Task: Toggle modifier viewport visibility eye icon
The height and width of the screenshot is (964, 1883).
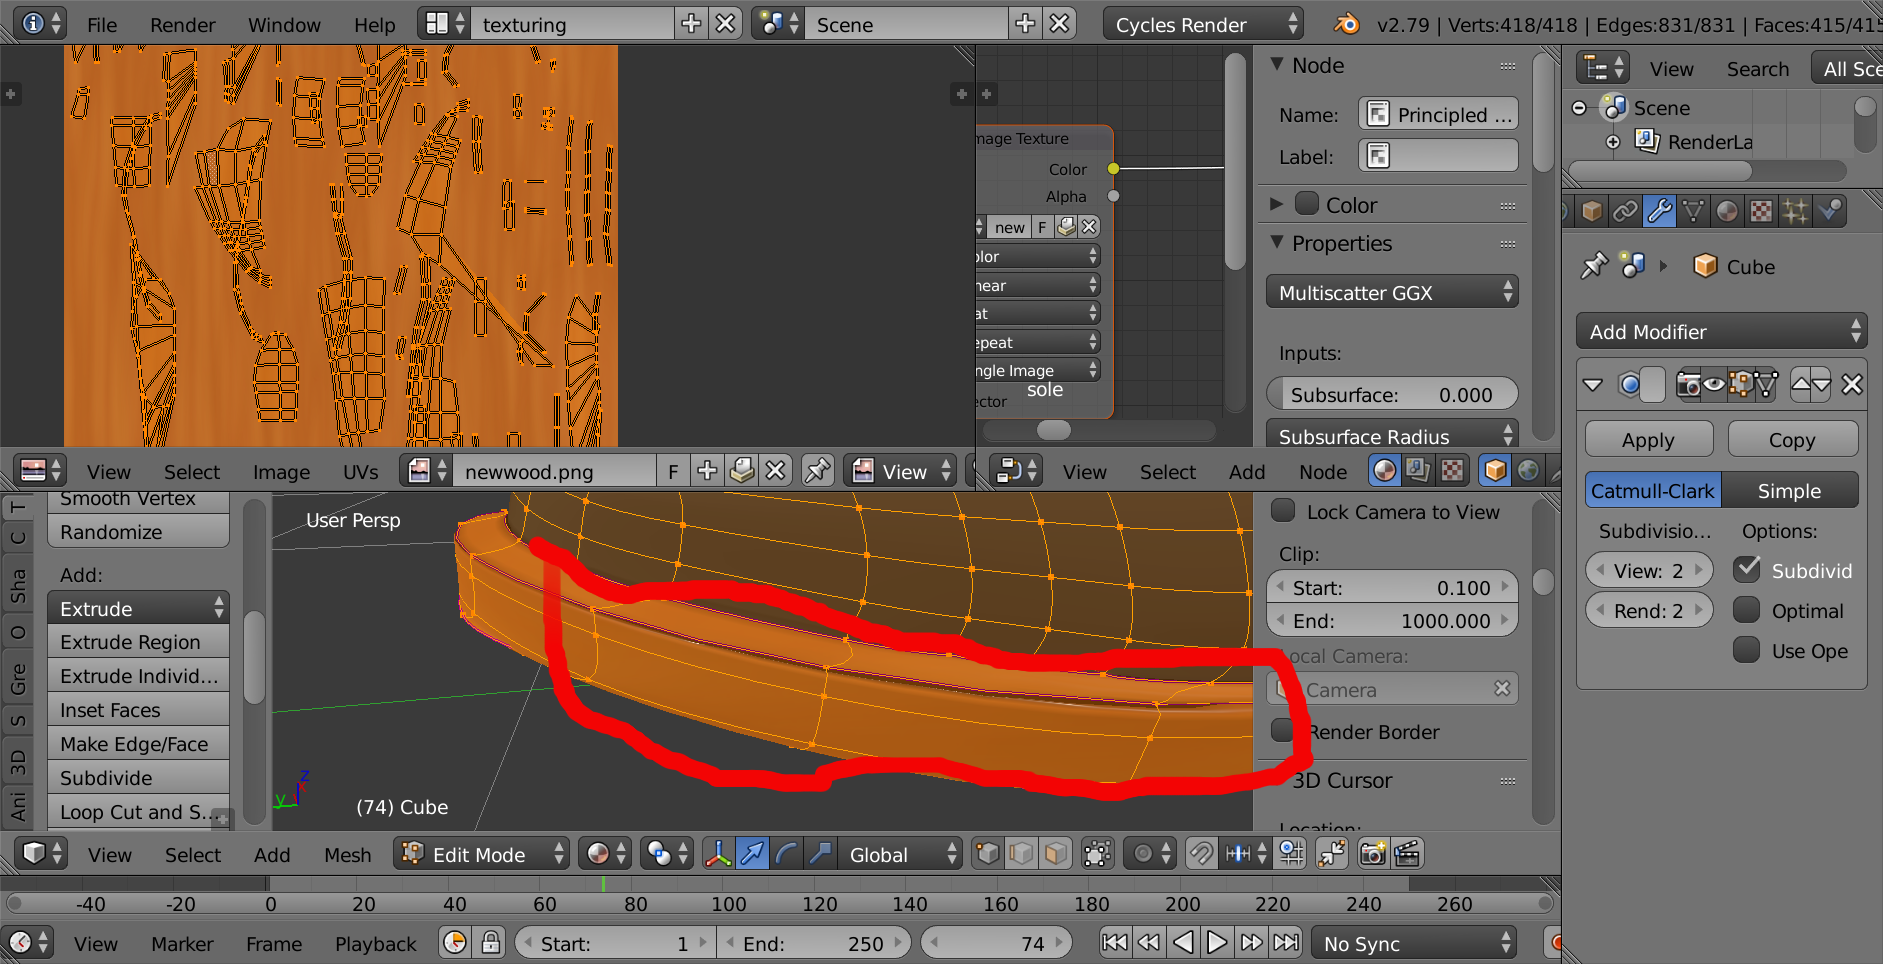Action: click(1714, 384)
